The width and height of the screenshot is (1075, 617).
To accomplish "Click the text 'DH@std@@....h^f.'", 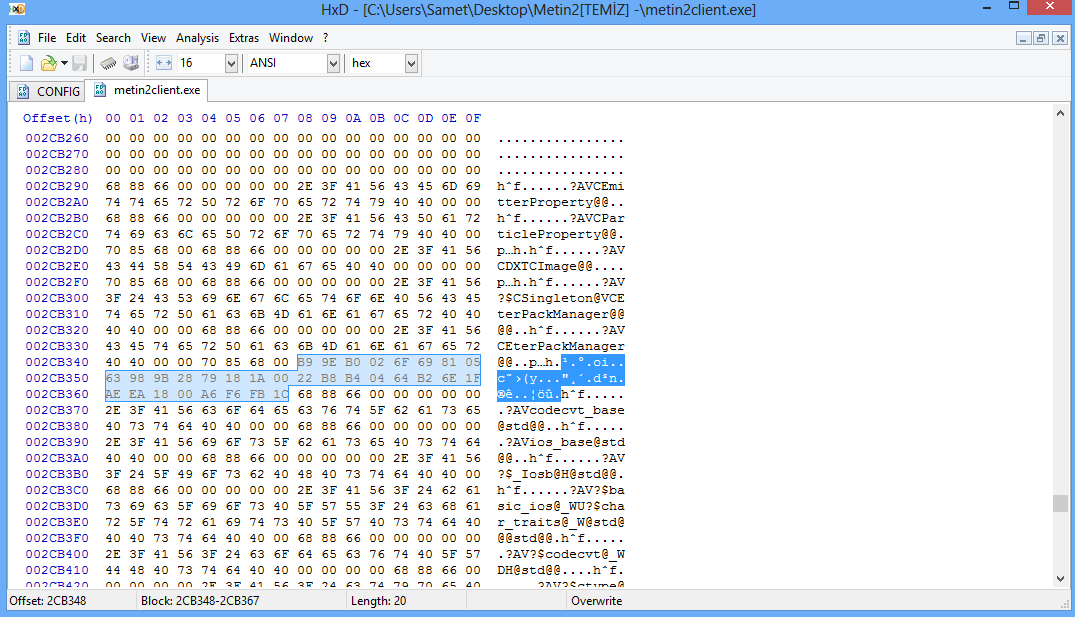I will click(x=561, y=570).
